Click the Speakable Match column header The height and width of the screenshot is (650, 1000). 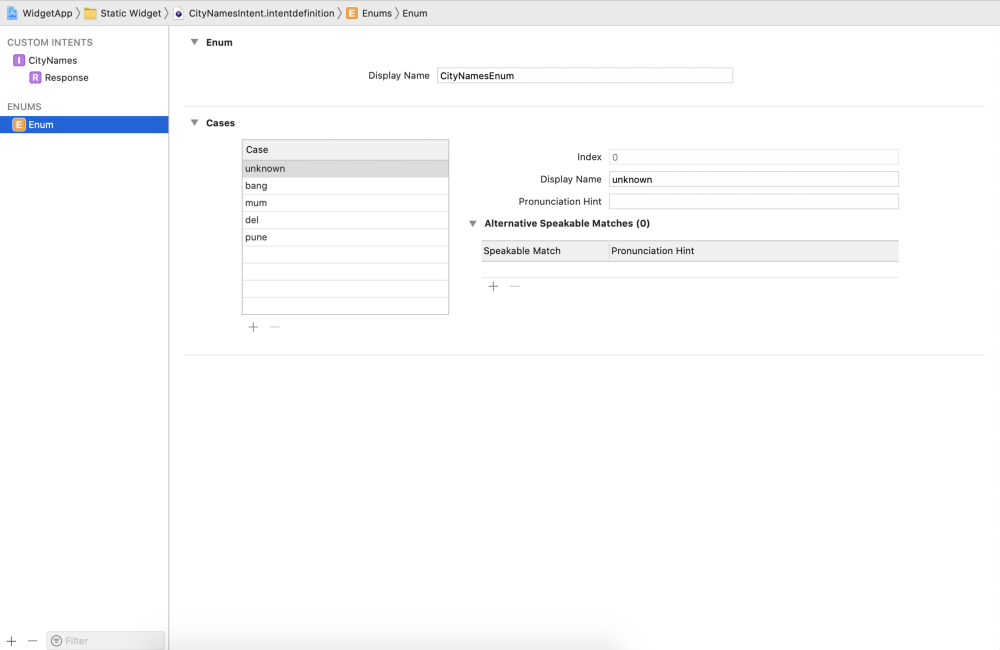[x=545, y=251]
